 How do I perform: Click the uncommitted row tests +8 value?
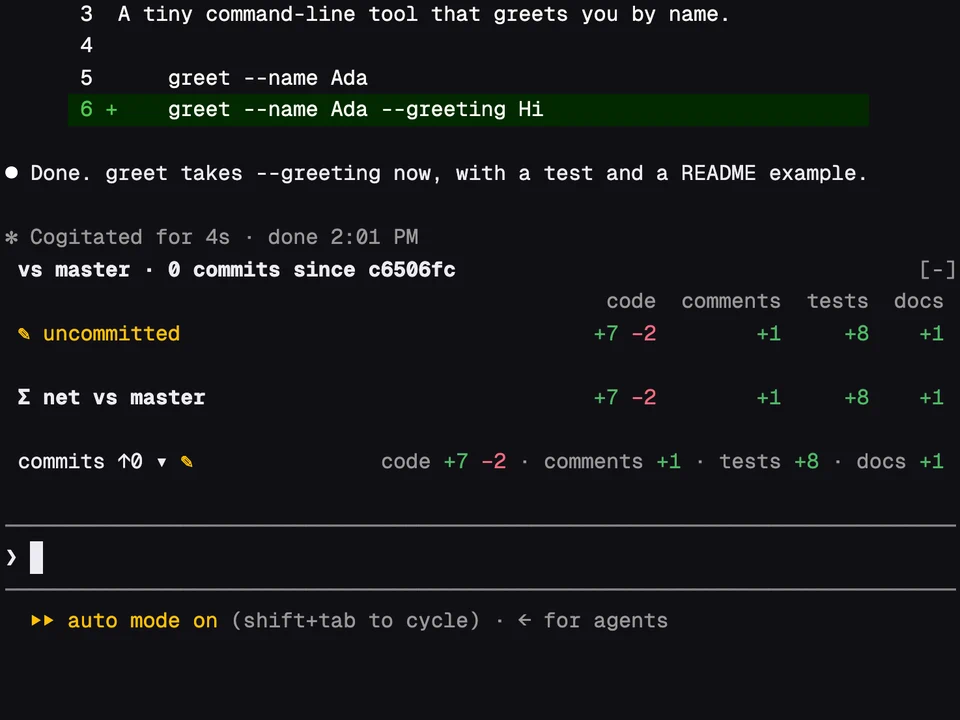coord(857,334)
